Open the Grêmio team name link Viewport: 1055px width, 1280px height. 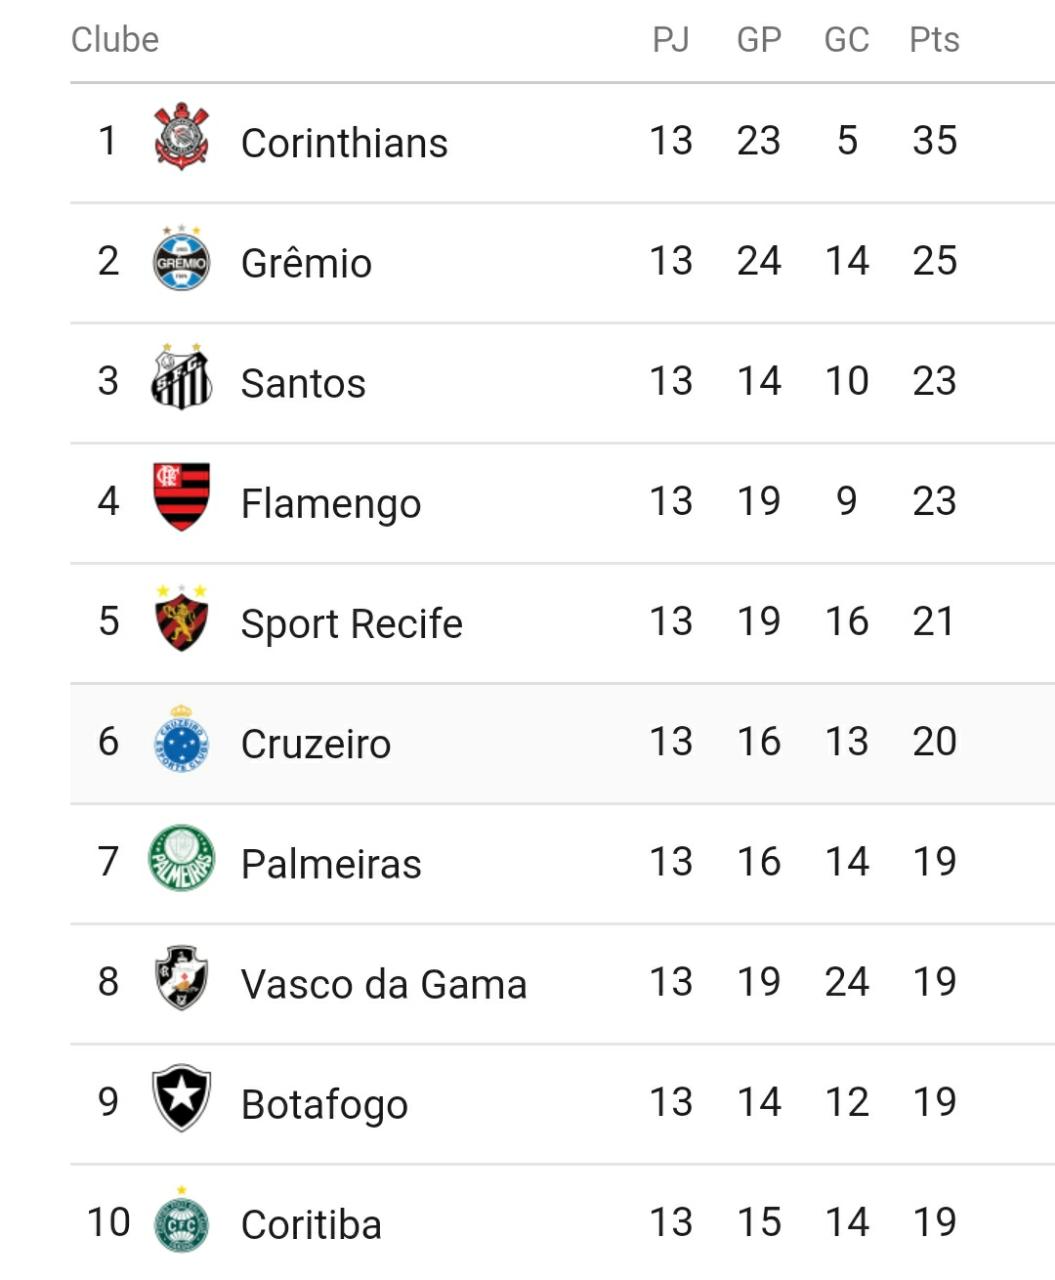307,263
